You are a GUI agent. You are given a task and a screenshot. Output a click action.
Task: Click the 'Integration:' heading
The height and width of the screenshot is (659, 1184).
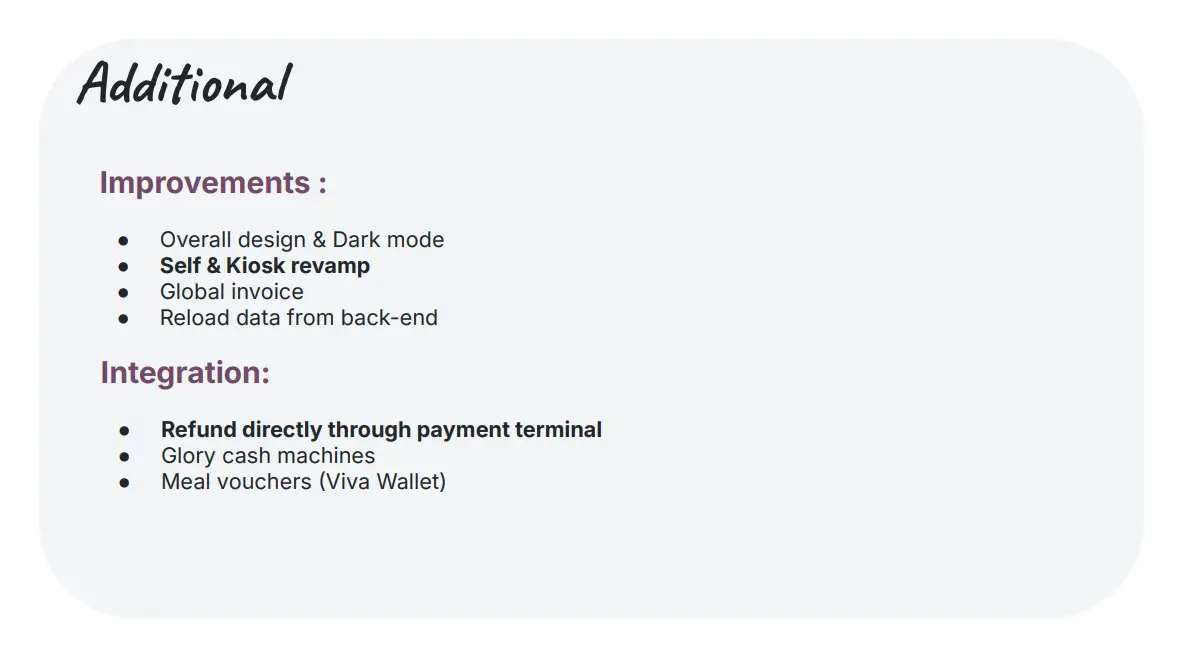click(185, 373)
